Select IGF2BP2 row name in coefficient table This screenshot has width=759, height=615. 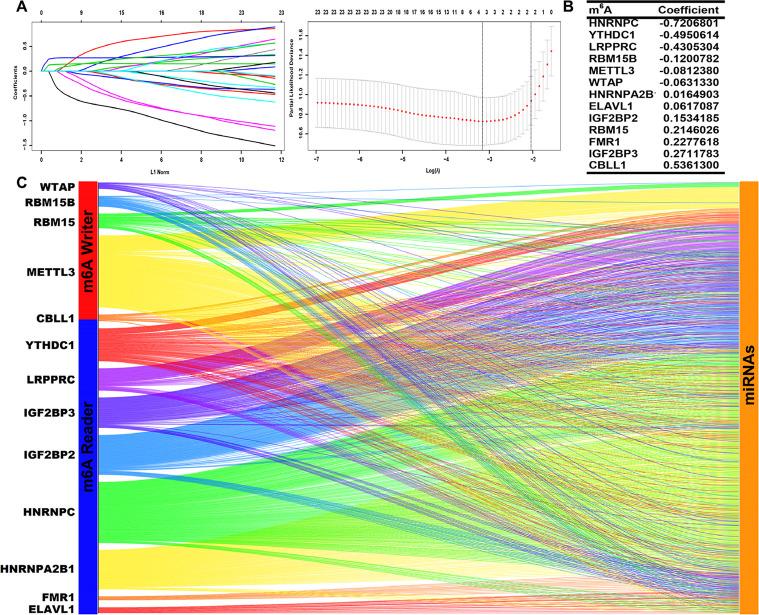[x=614, y=118]
